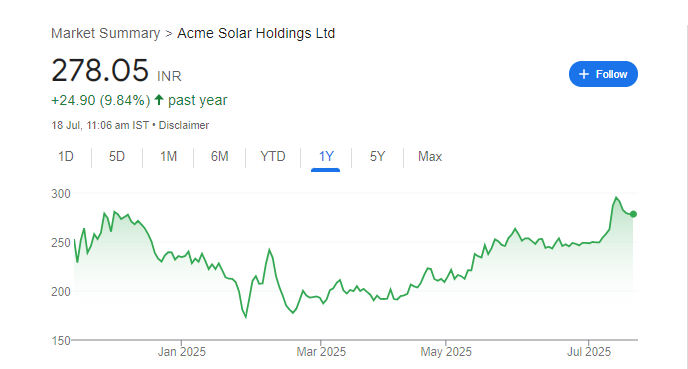Click the Mar 2025 axis label
Viewport: 688px width, 369px height.
click(321, 352)
